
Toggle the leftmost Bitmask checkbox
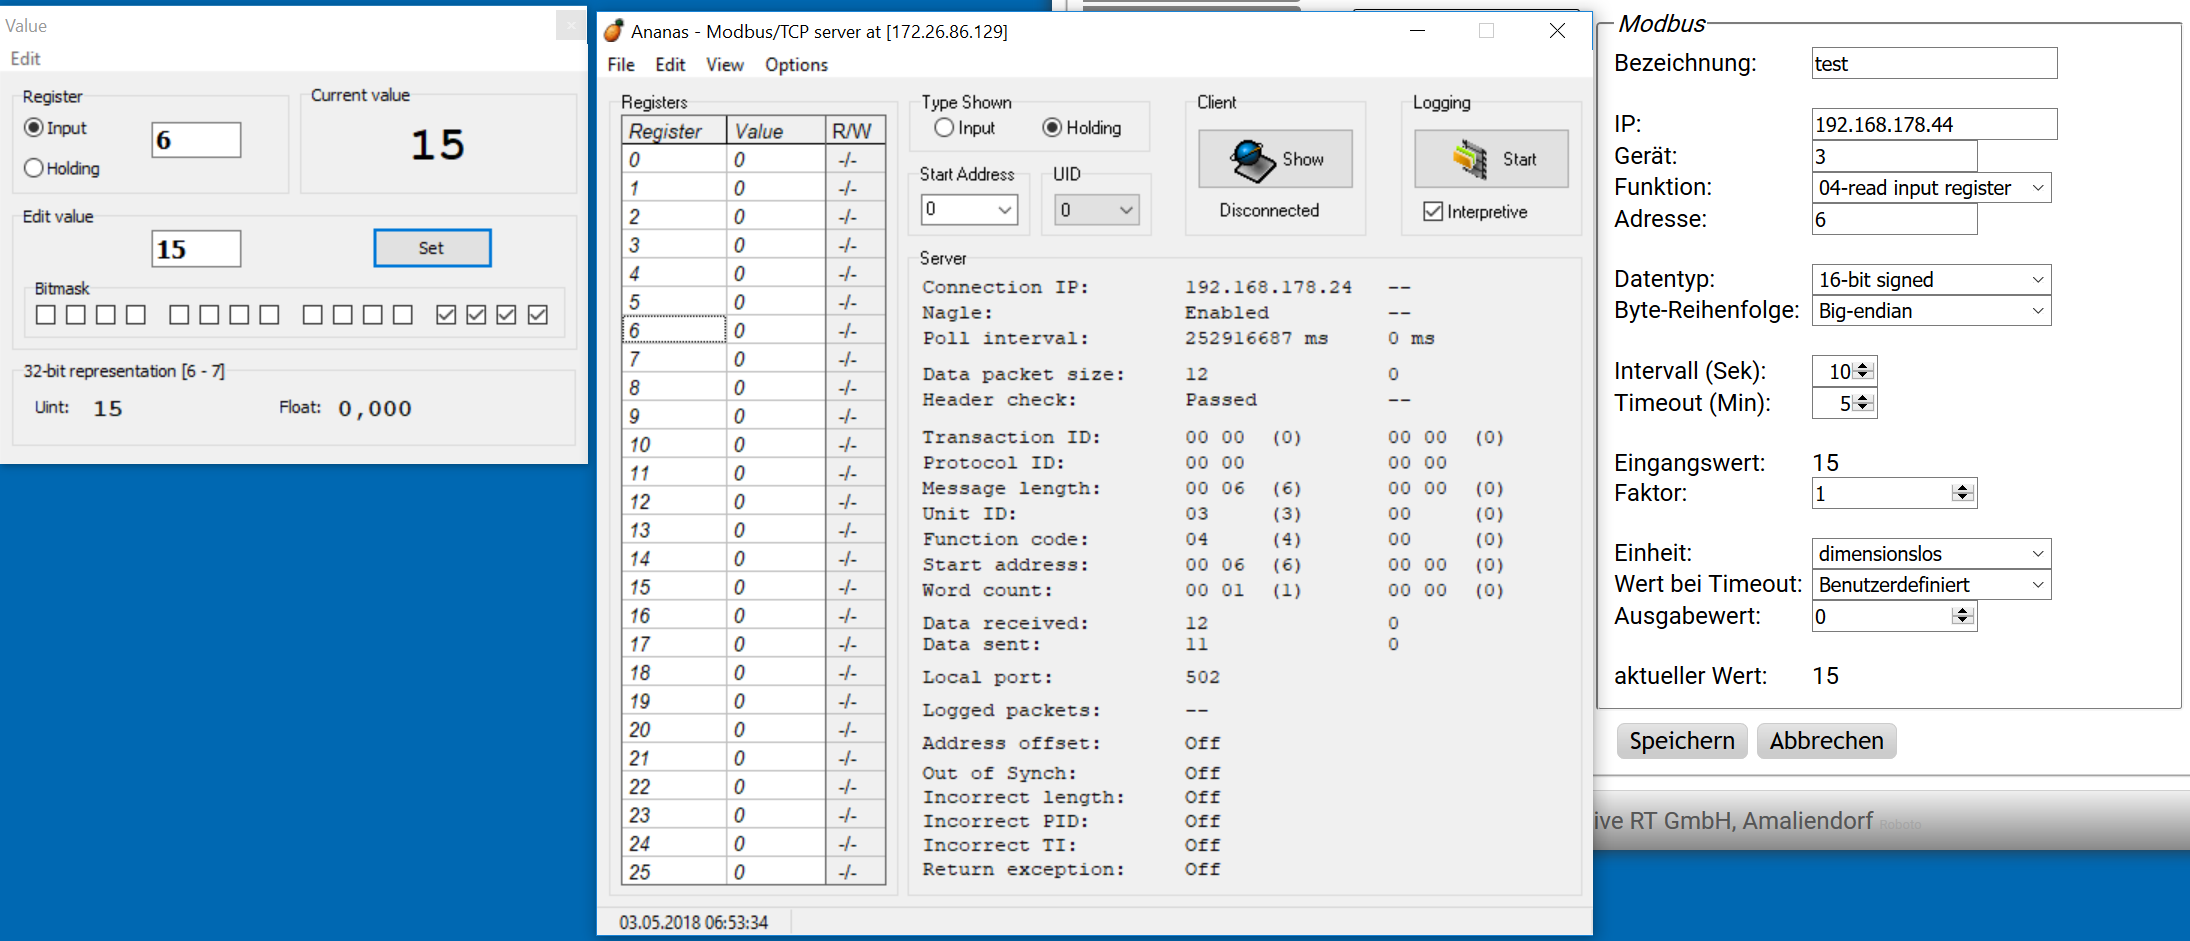pos(45,315)
